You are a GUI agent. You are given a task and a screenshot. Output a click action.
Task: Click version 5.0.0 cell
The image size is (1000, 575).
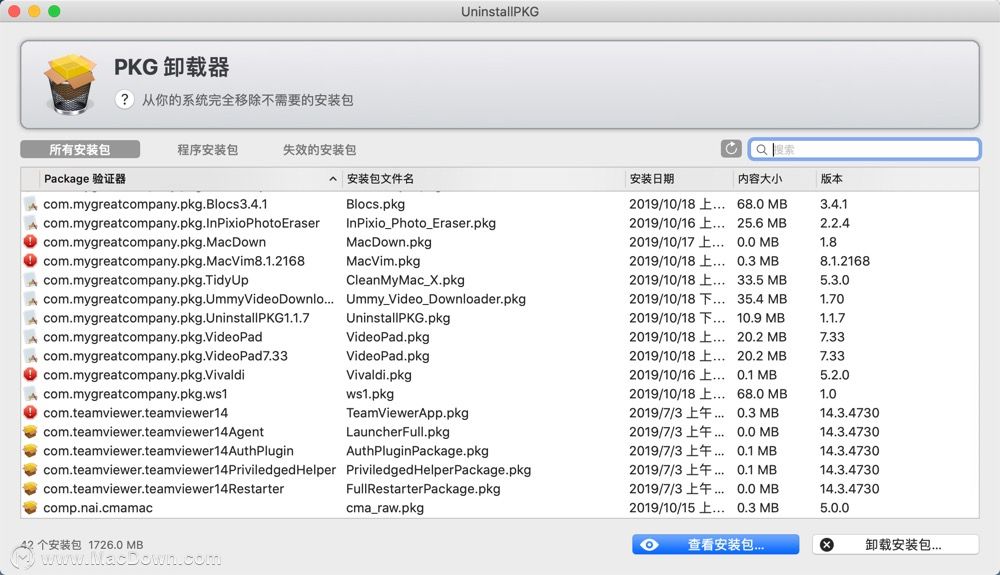pyautogui.click(x=834, y=508)
